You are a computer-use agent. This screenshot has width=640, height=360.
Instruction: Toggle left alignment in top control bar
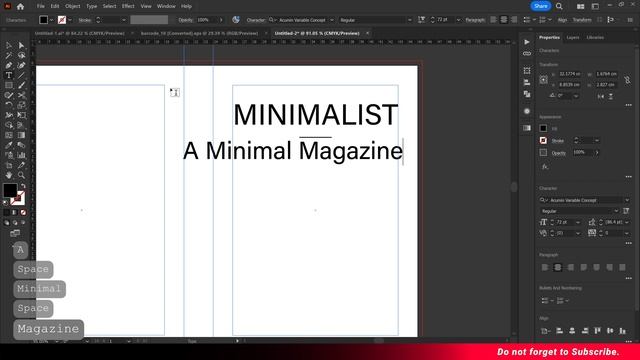493,20
